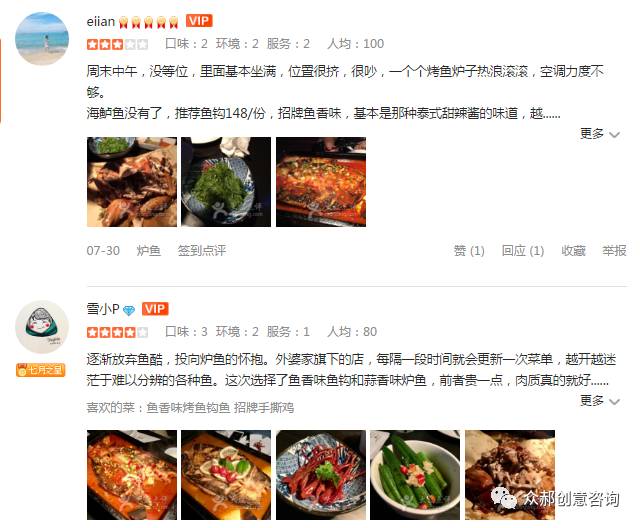Open eiian's green seaweed dish photo
This screenshot has width=640, height=528.
(x=226, y=182)
